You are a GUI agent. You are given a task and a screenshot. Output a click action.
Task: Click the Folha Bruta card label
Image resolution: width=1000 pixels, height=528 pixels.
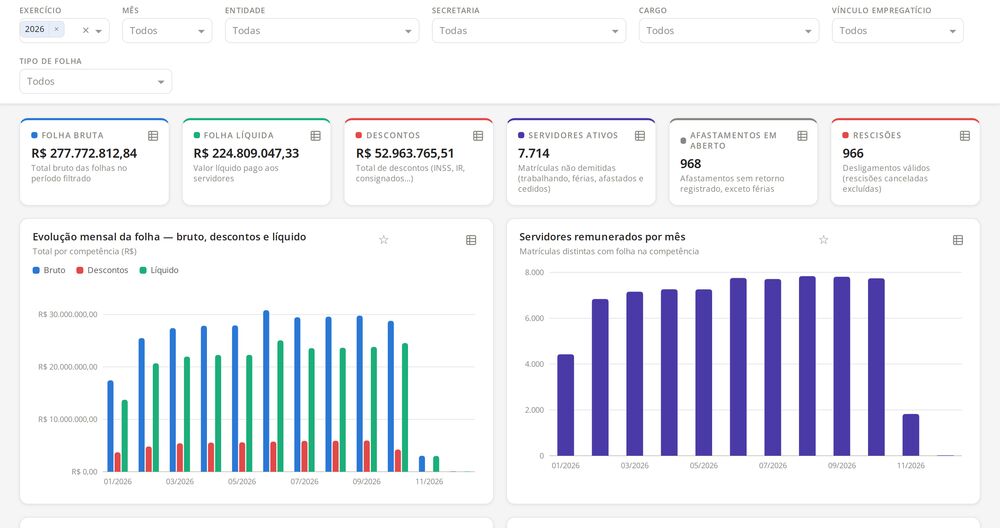pyautogui.click(x=72, y=135)
